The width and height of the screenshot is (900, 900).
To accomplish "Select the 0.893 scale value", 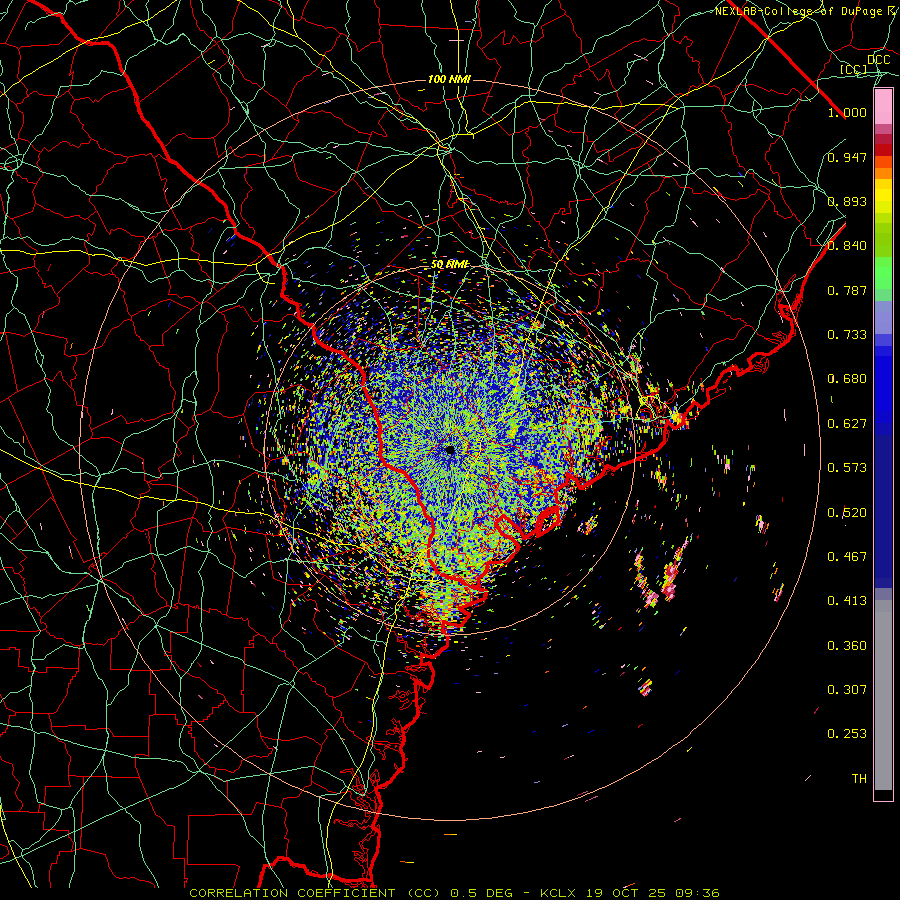I will coord(847,201).
